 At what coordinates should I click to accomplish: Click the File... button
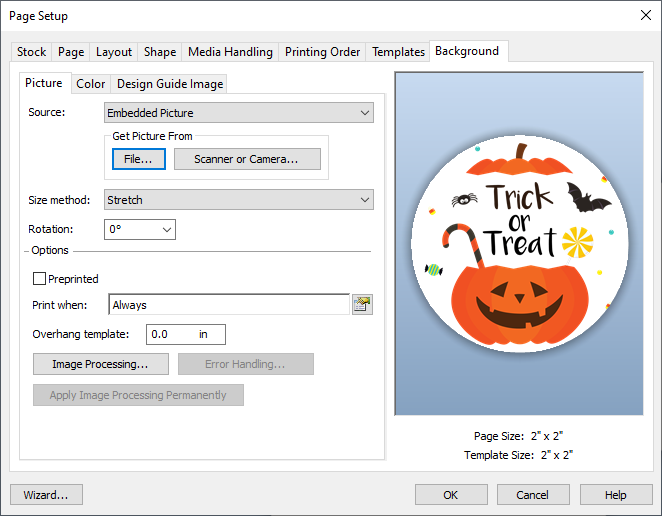click(x=138, y=159)
